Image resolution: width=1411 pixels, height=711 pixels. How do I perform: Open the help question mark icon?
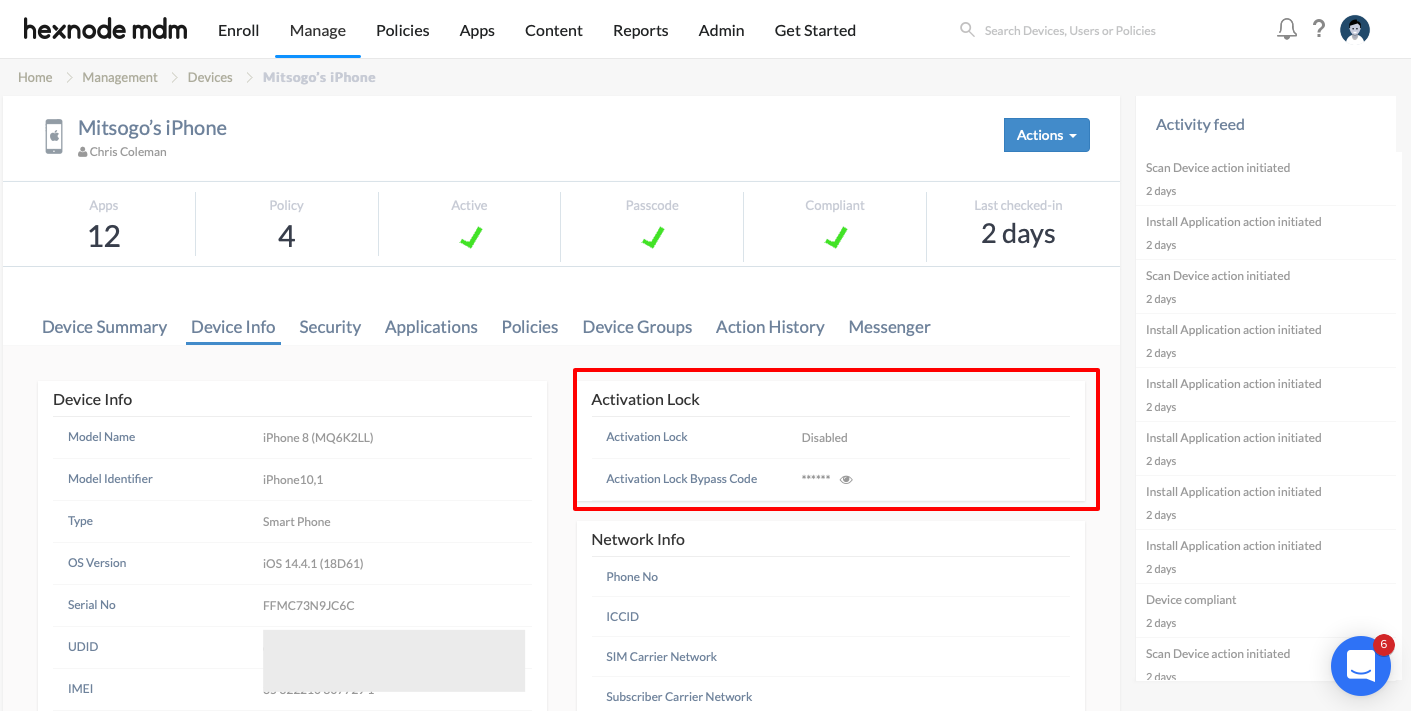tap(1319, 29)
